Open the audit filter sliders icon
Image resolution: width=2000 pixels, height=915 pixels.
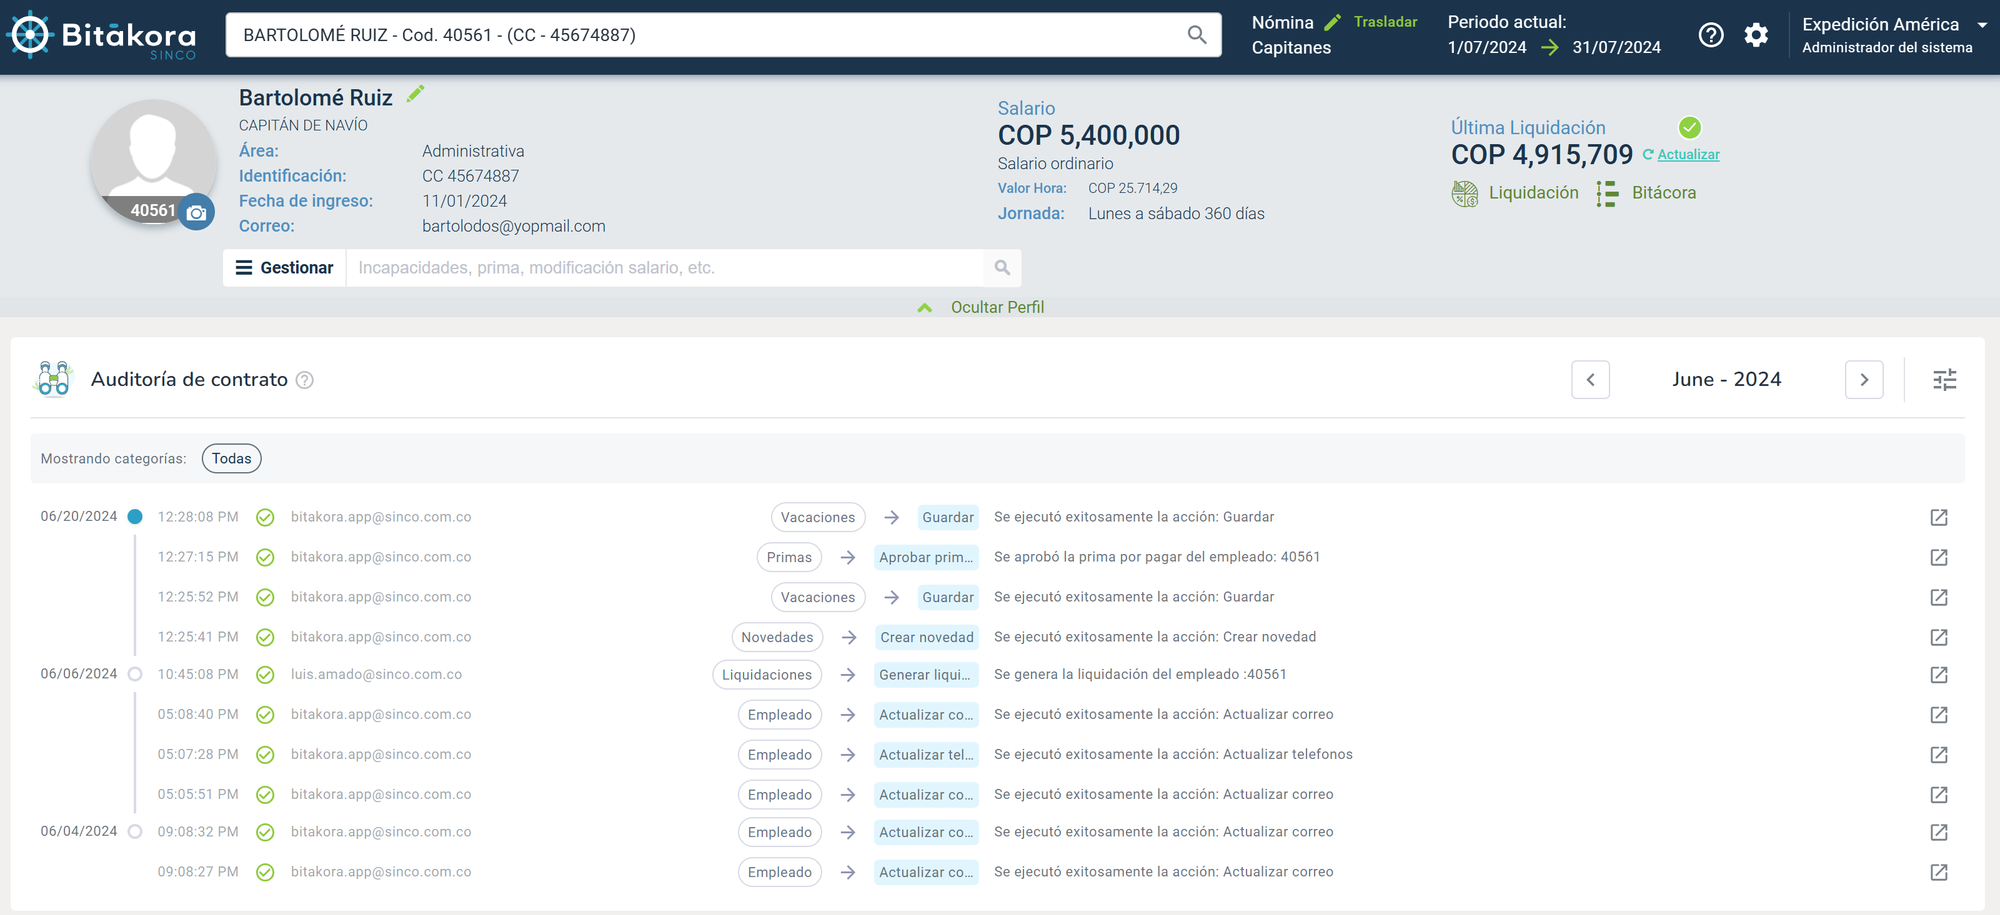pyautogui.click(x=1945, y=380)
